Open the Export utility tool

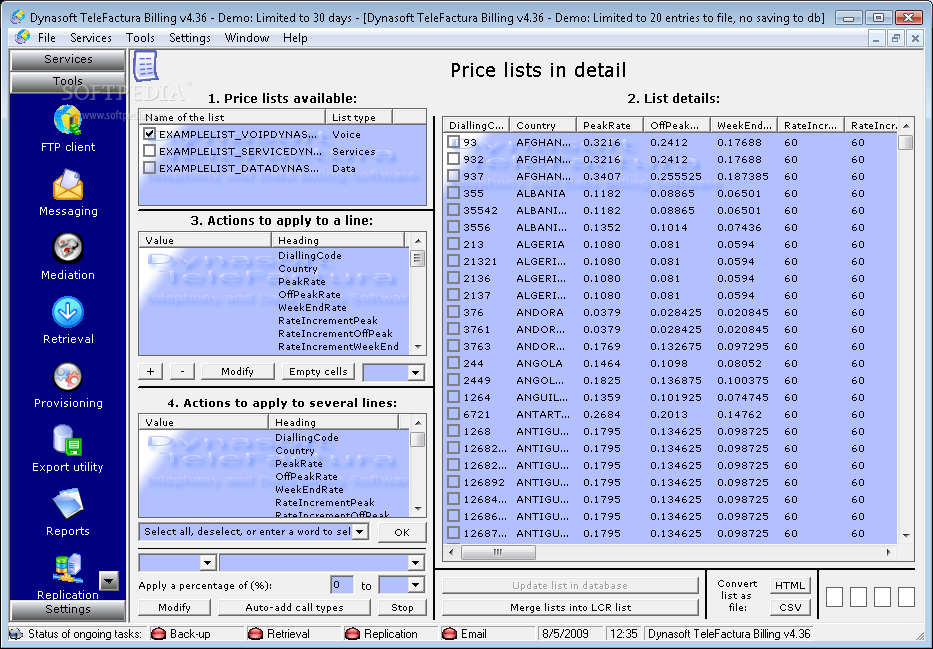pos(68,449)
